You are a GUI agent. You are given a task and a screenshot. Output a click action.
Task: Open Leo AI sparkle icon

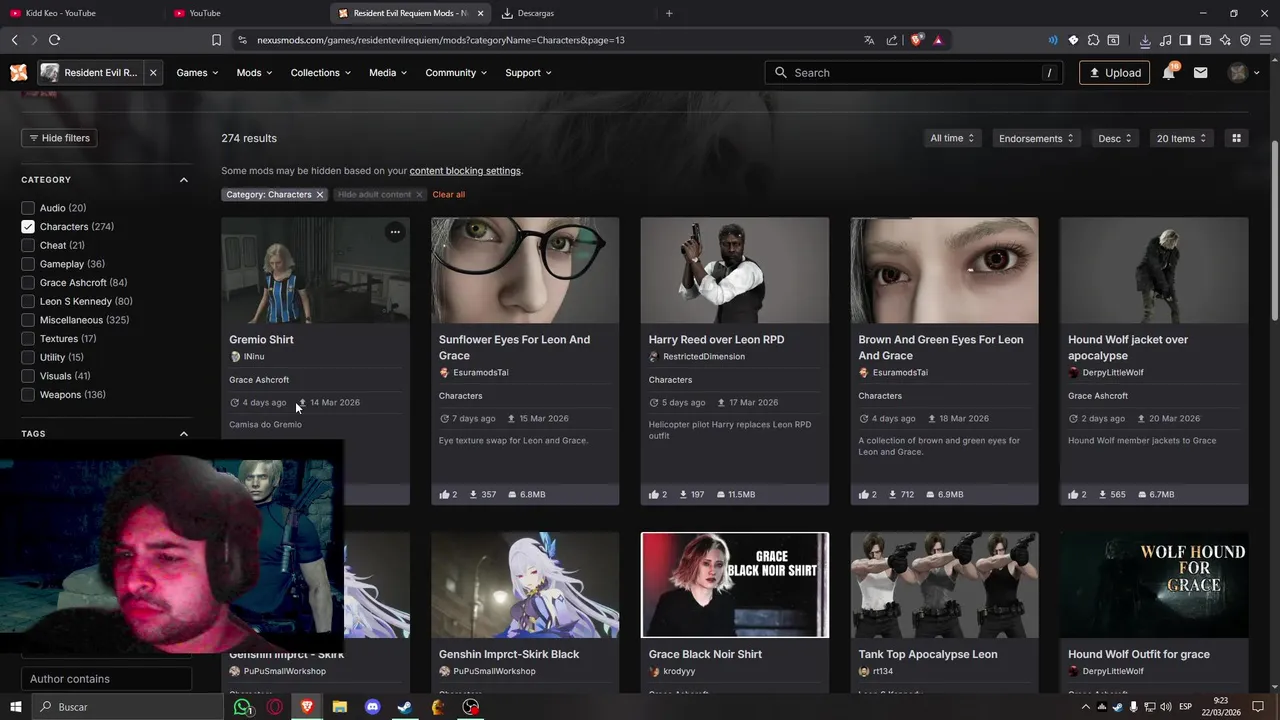point(1225,40)
